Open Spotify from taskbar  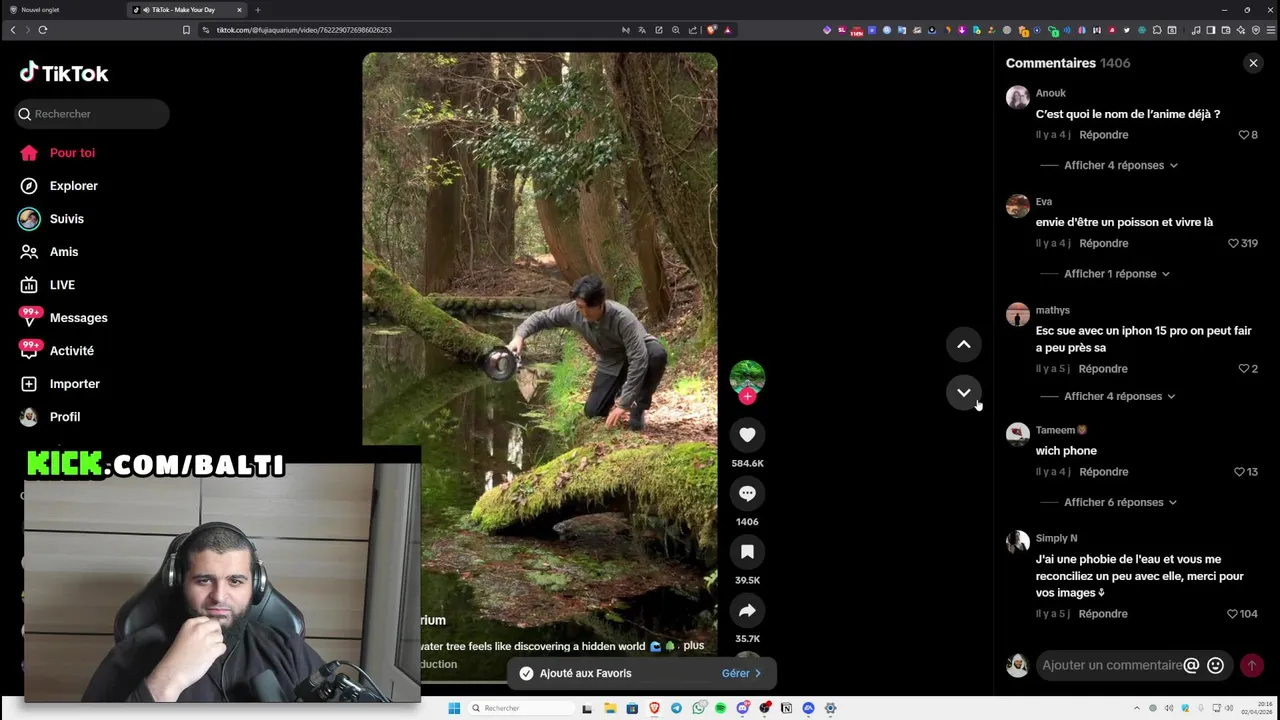[720, 708]
